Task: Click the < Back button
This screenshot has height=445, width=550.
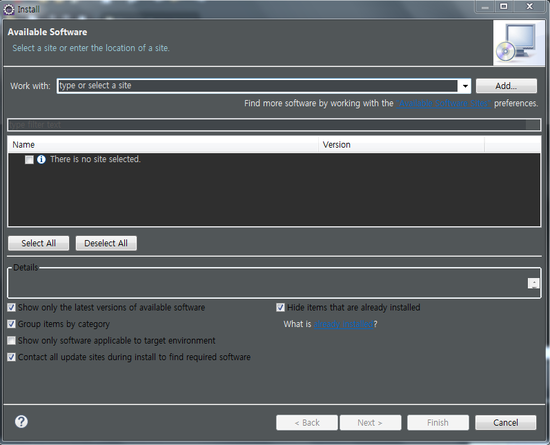Action: coord(307,423)
